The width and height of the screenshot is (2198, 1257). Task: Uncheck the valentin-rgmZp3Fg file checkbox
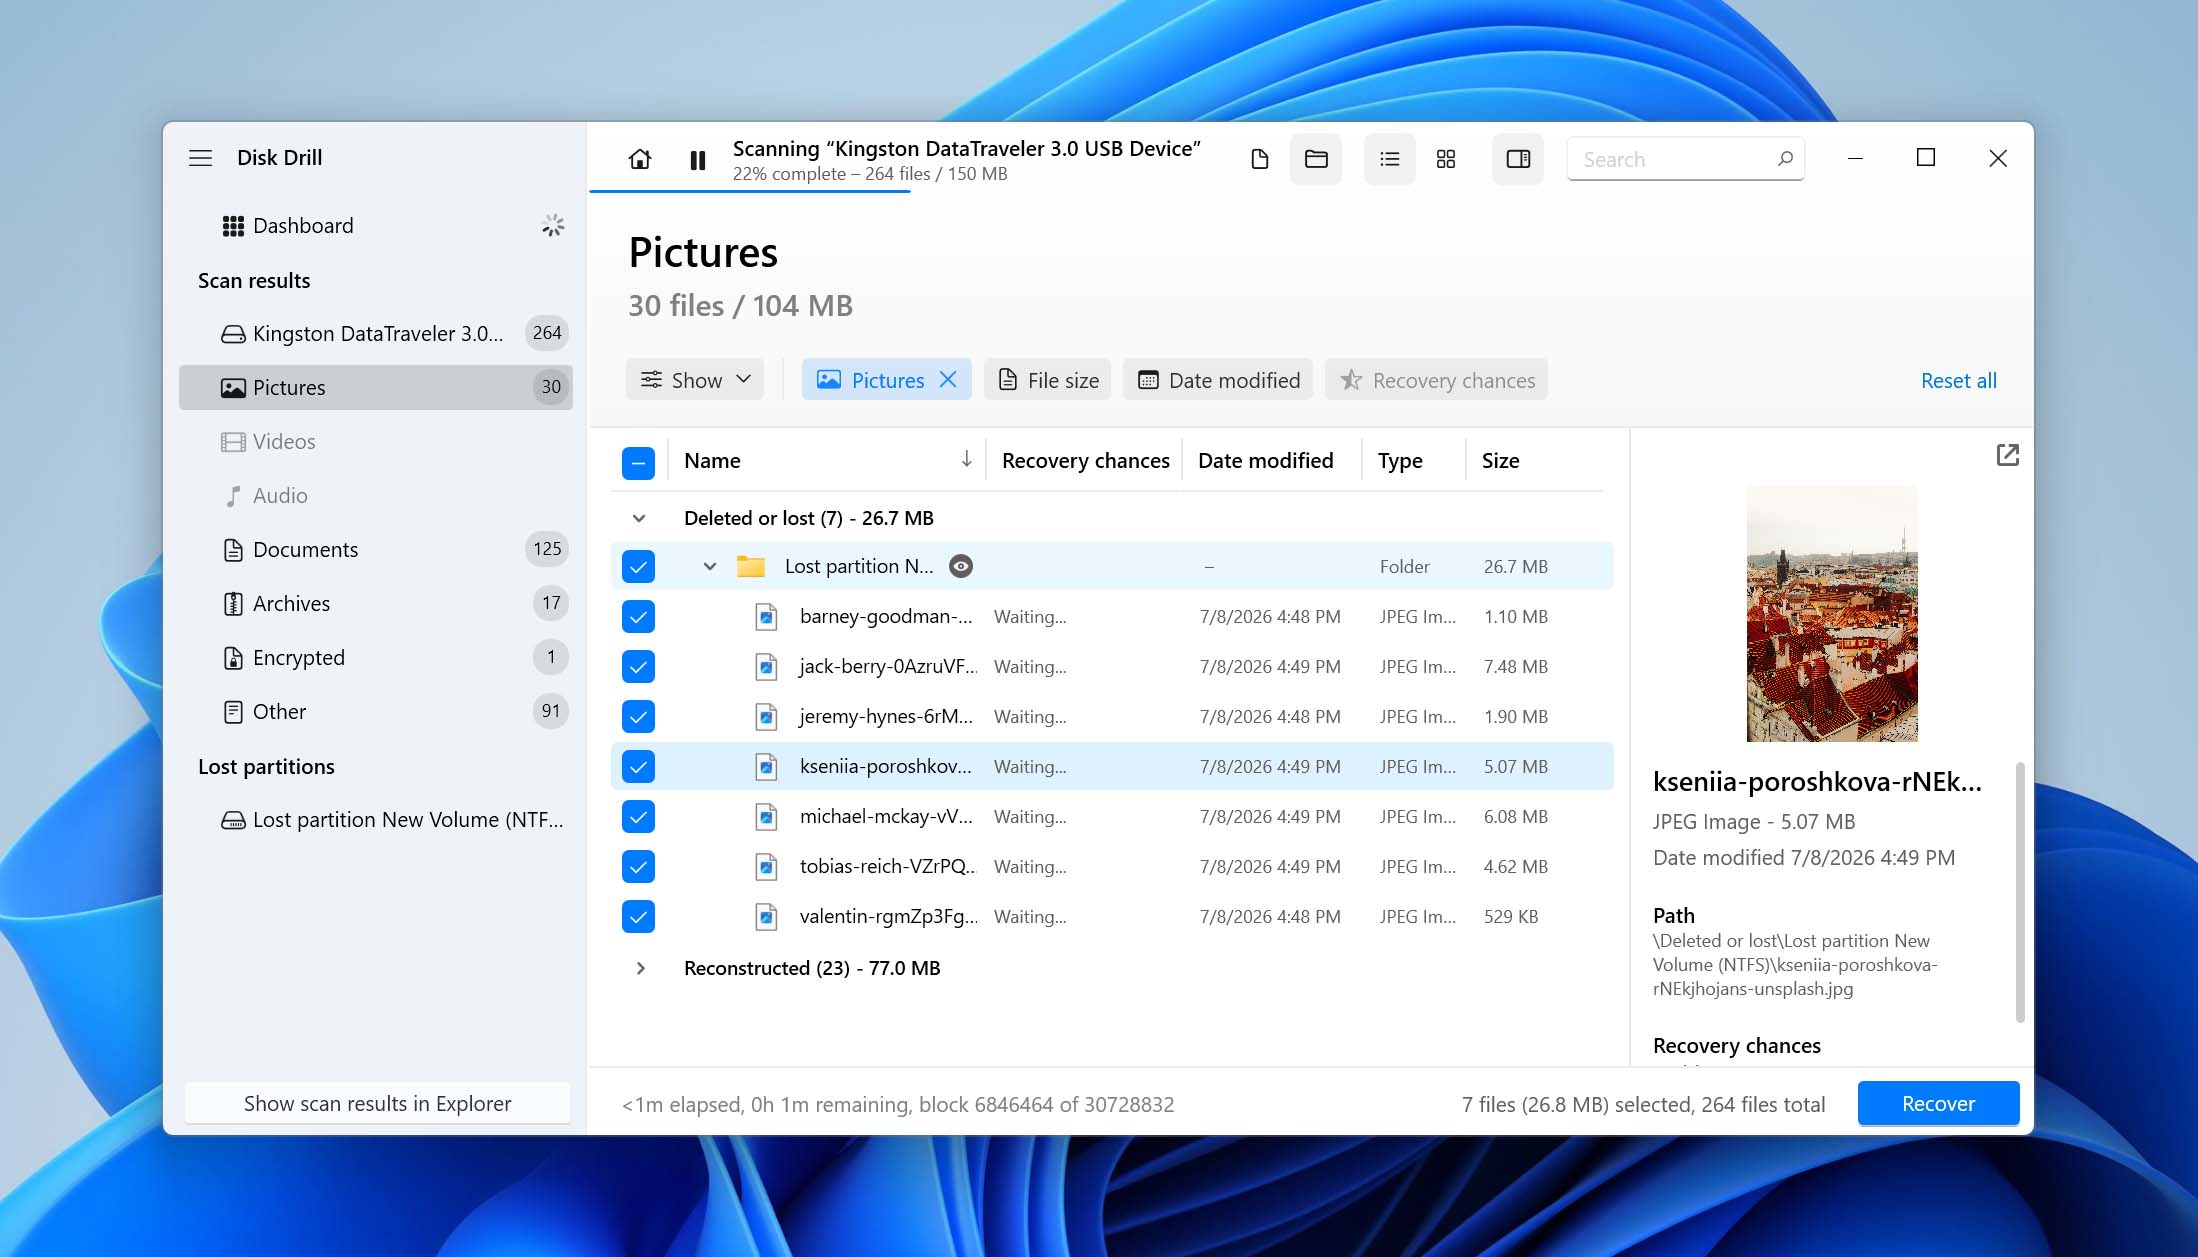(x=638, y=917)
